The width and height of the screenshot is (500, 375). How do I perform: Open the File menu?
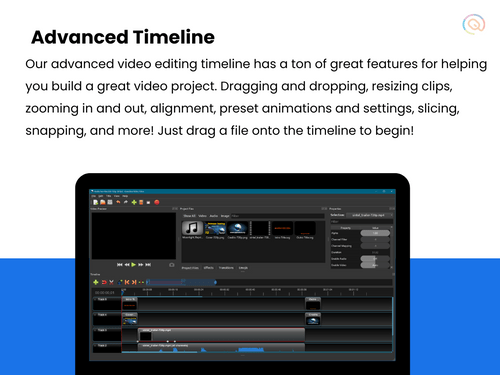point(94,196)
